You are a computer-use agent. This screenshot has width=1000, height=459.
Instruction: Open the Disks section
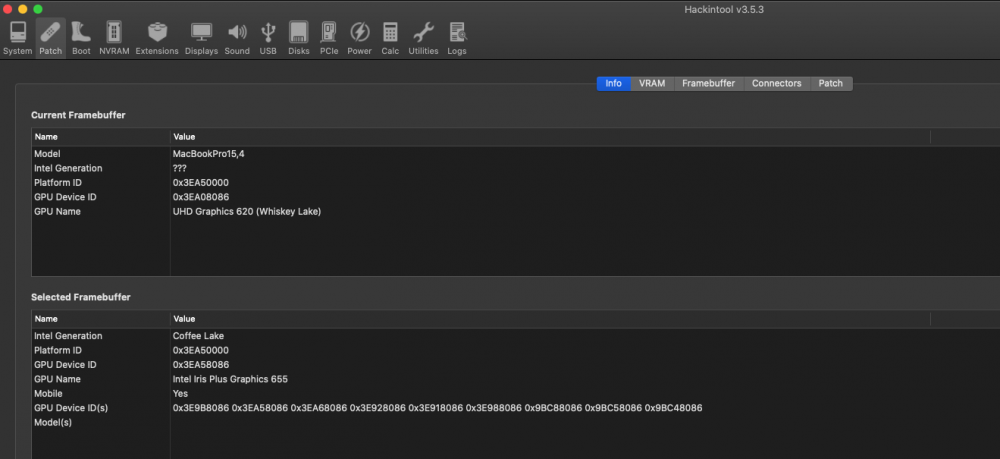tap(298, 38)
